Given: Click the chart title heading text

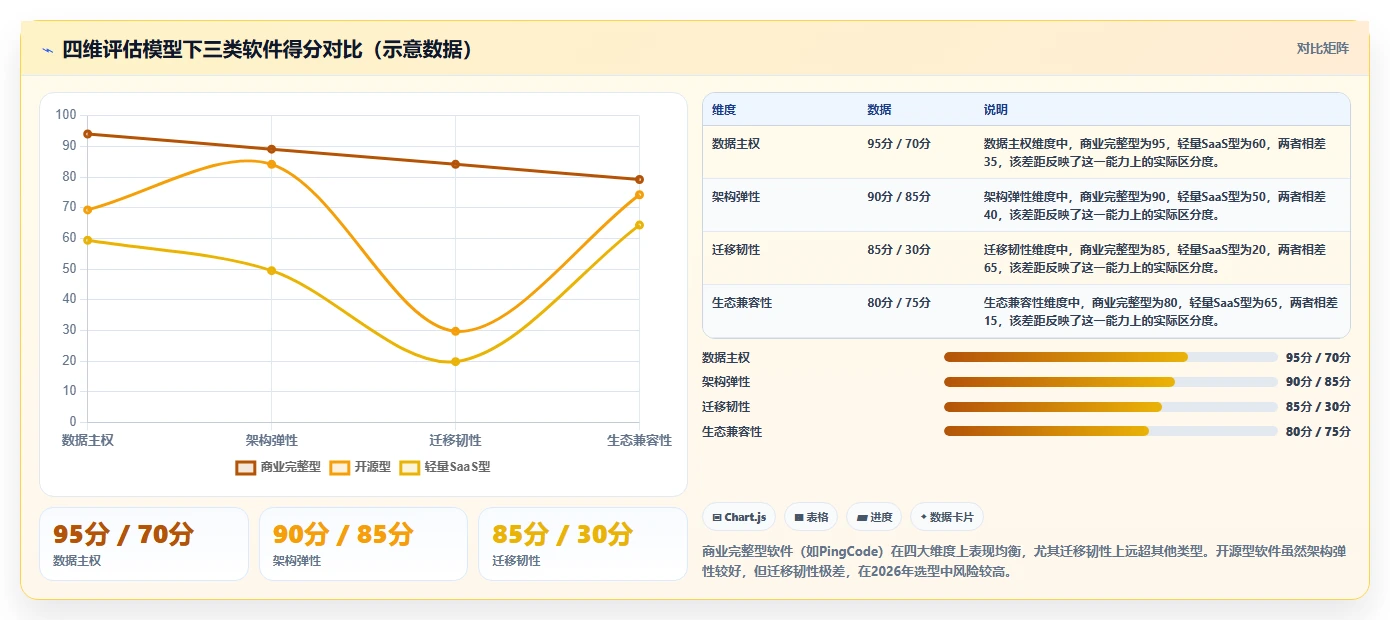Looking at the screenshot, I should coord(267,50).
